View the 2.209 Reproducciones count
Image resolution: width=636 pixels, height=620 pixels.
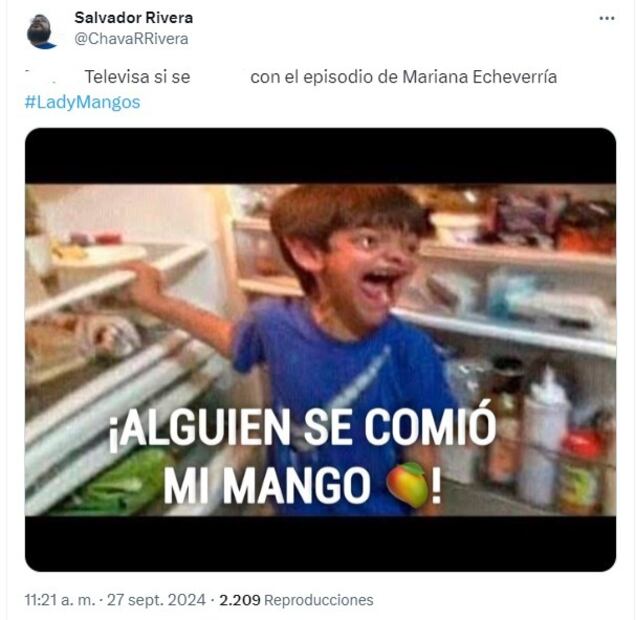pos(296,600)
